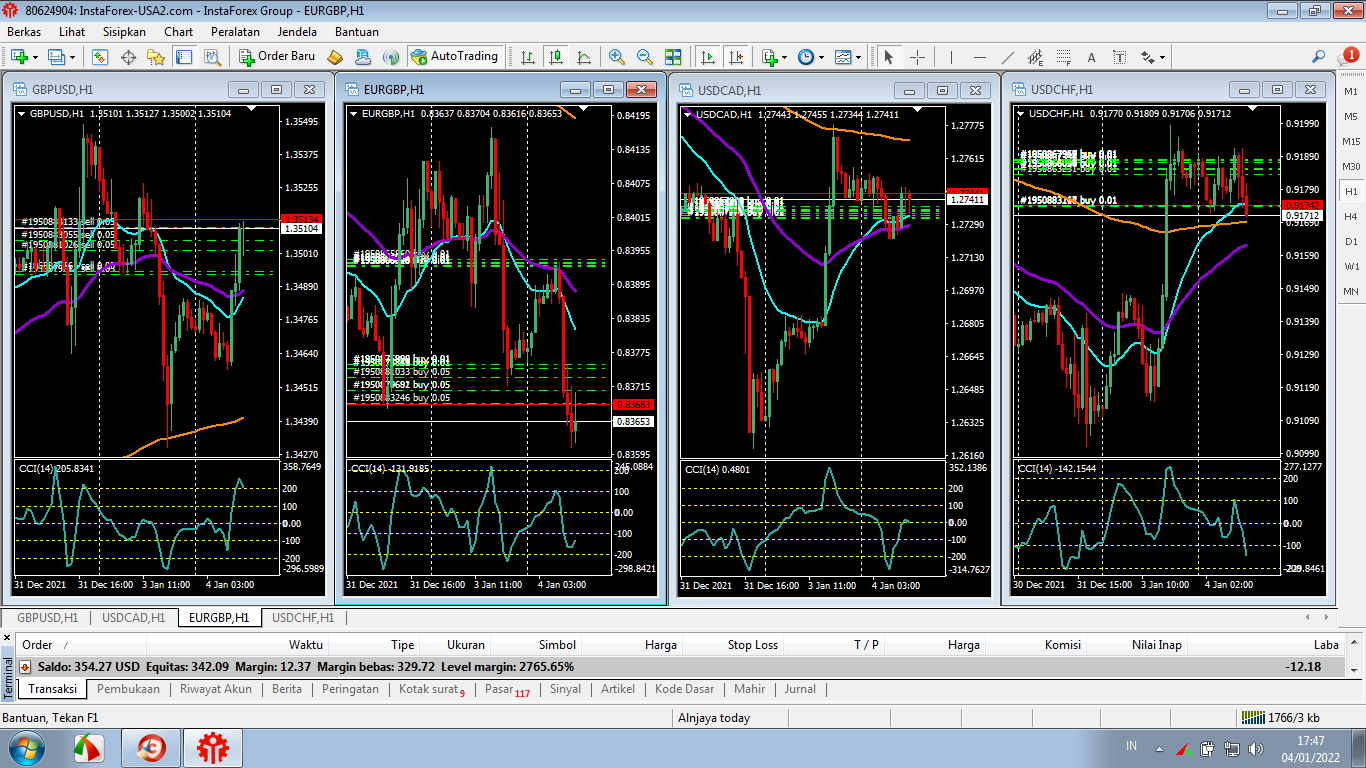The image size is (1366, 768).
Task: Open the Peralatan menu
Action: [x=235, y=32]
